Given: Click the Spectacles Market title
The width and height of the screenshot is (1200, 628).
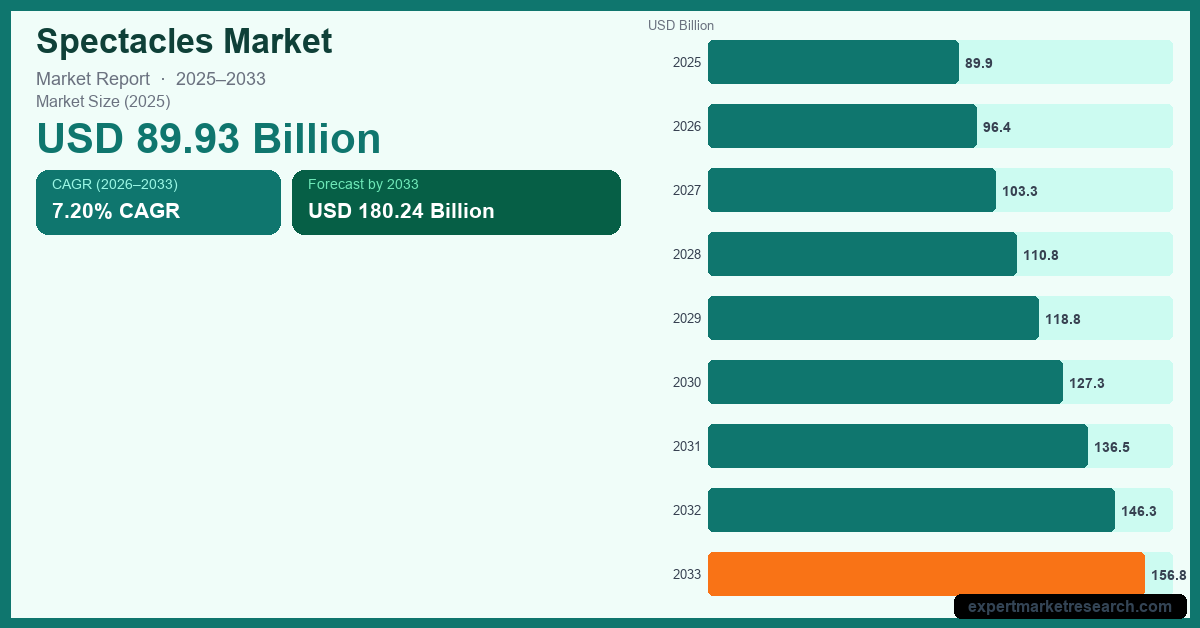Looking at the screenshot, I should pyautogui.click(x=184, y=42).
